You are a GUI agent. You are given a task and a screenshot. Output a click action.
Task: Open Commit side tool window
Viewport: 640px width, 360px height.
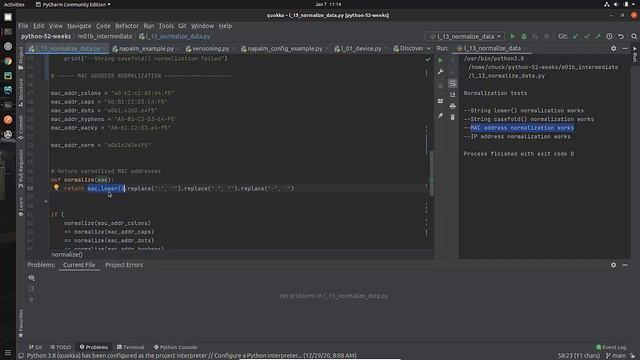[x=21, y=128]
